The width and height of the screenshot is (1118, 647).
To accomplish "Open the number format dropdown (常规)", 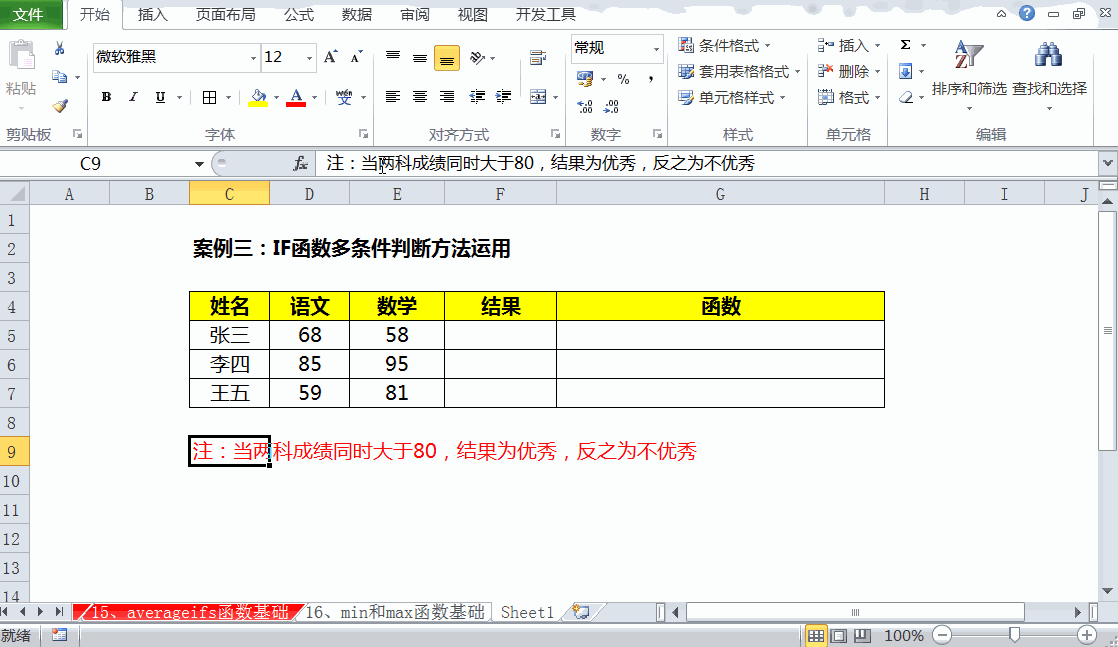I will pos(656,49).
